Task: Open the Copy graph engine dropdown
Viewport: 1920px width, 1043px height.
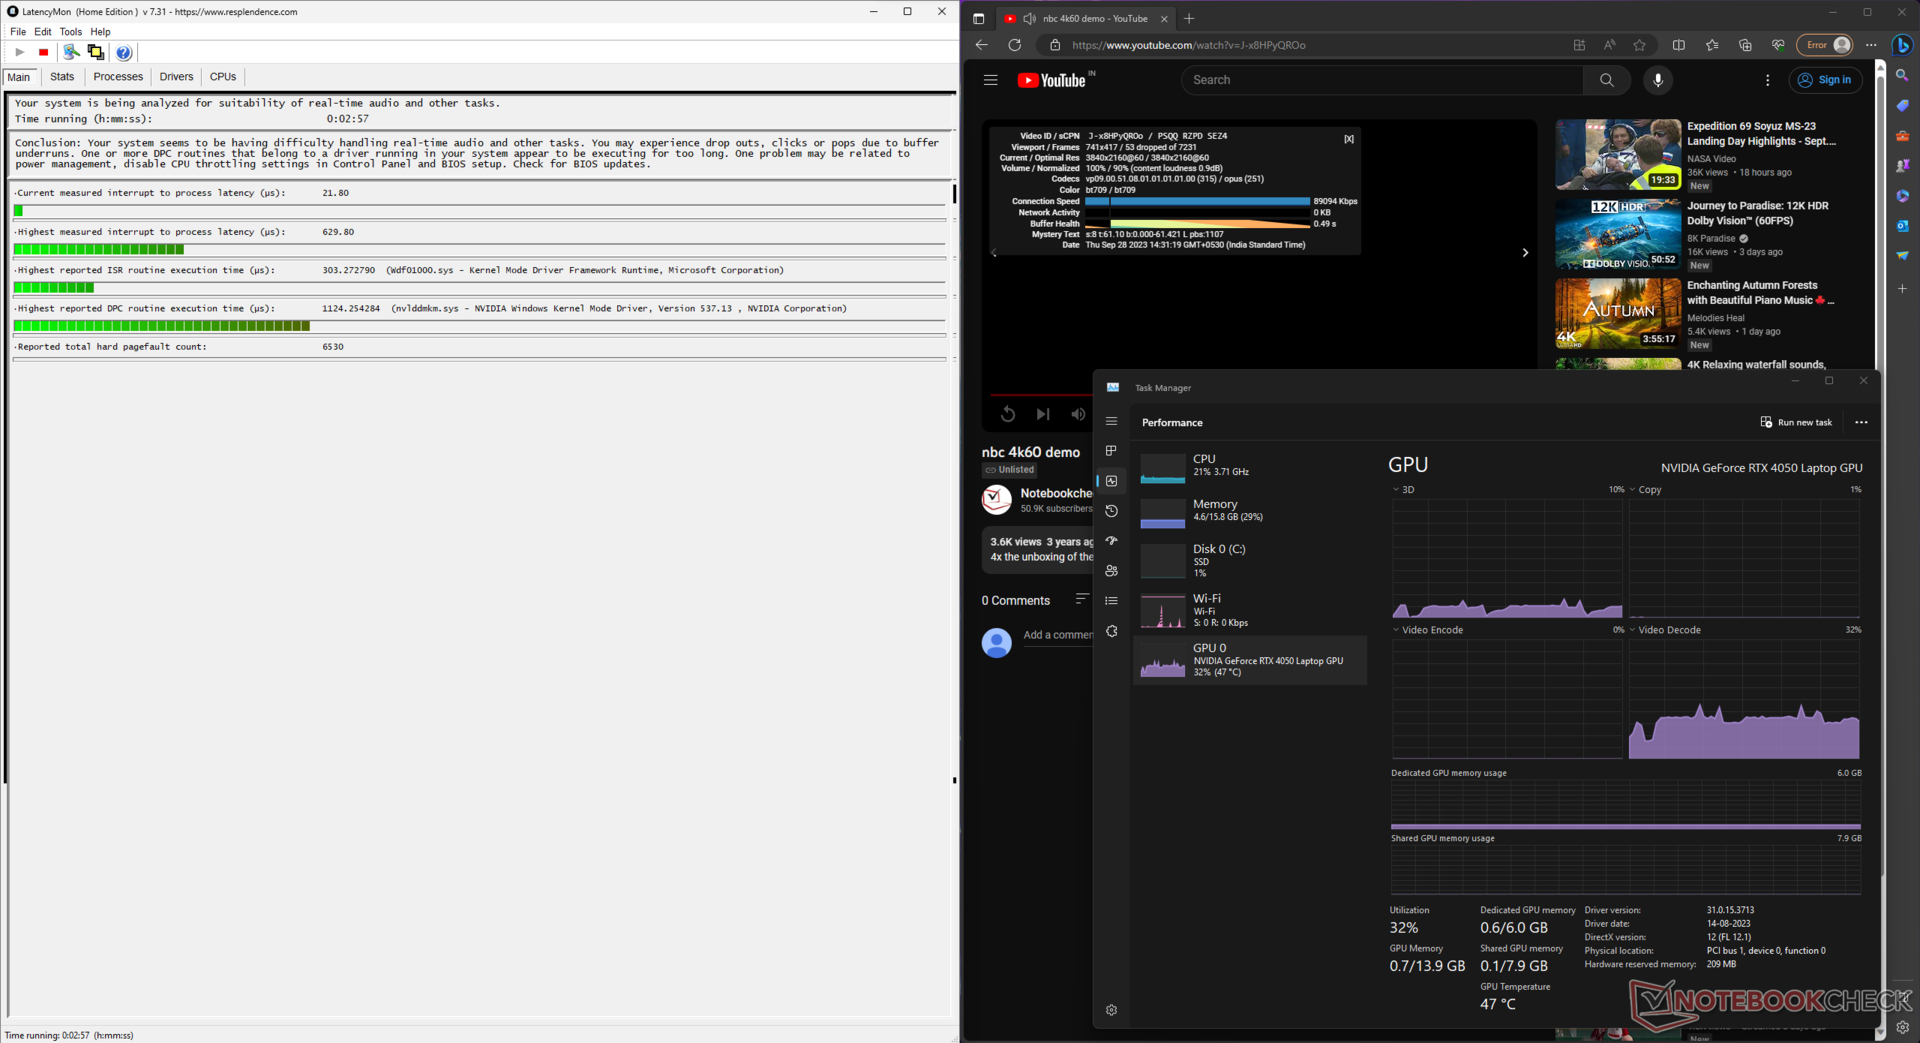Action: (1633, 490)
